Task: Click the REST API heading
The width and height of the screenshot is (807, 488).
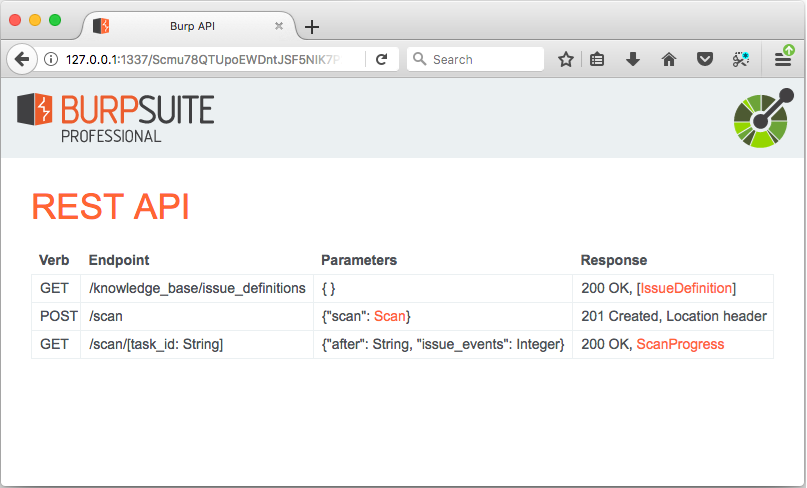Action: (111, 207)
